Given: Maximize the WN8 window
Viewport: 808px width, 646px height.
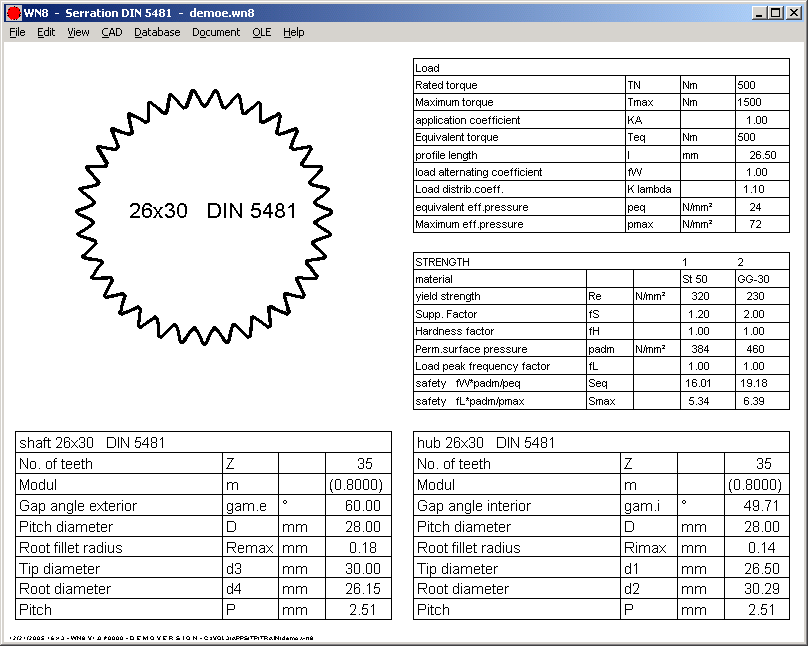Looking at the screenshot, I should coord(777,13).
